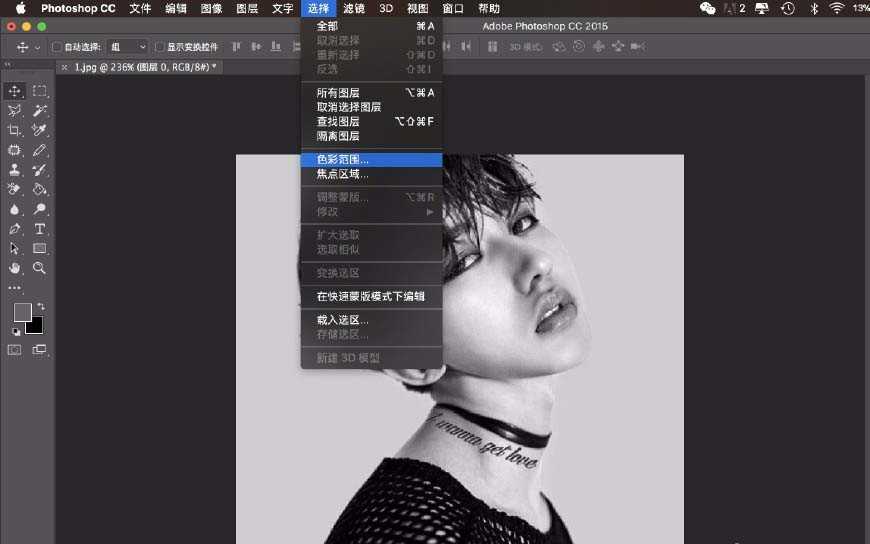The width and height of the screenshot is (870, 544).
Task: Tick the 显示变换控件 checkbox
Action: coord(160,47)
